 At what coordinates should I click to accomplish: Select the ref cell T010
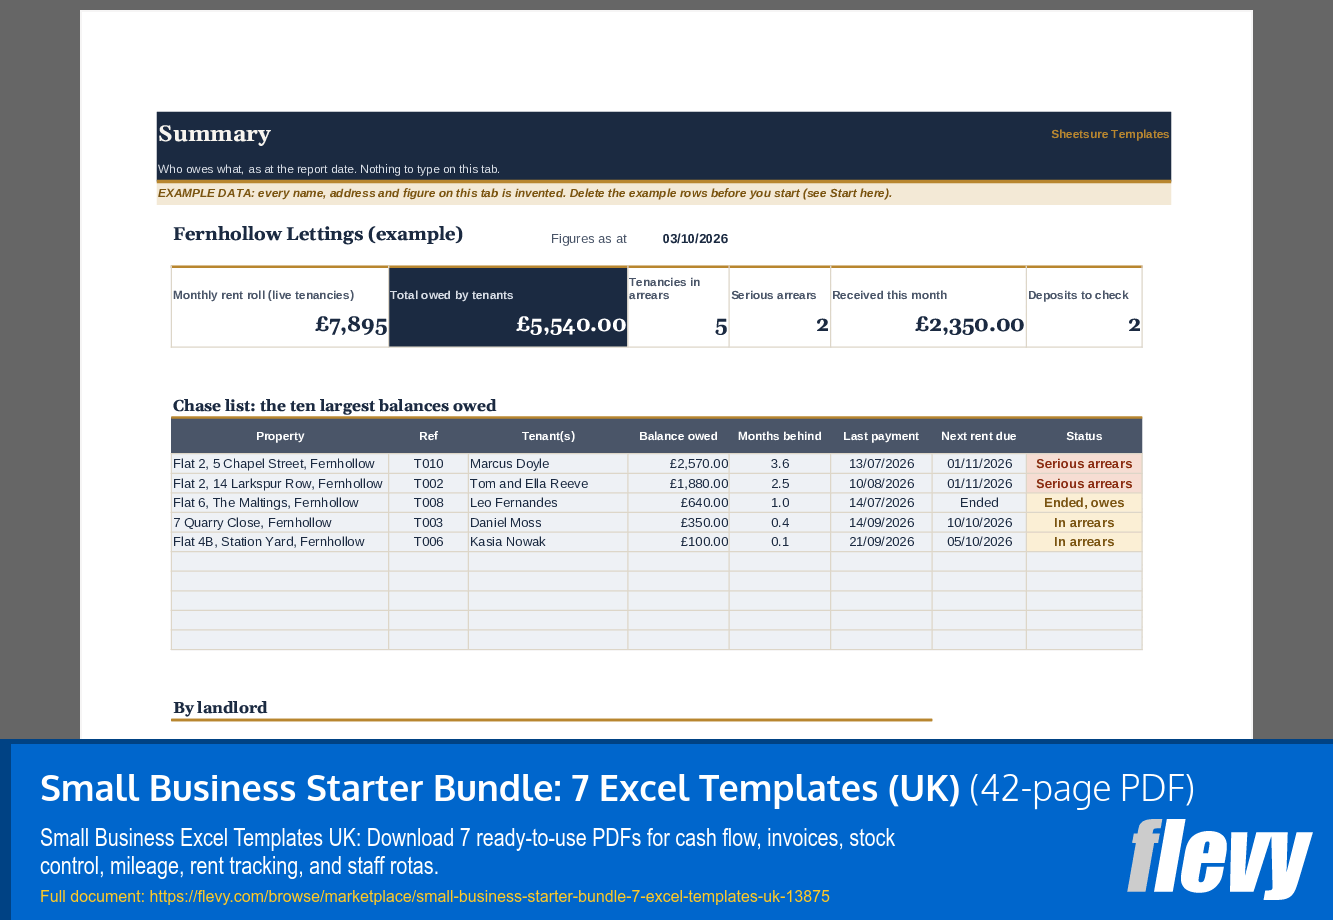click(428, 464)
